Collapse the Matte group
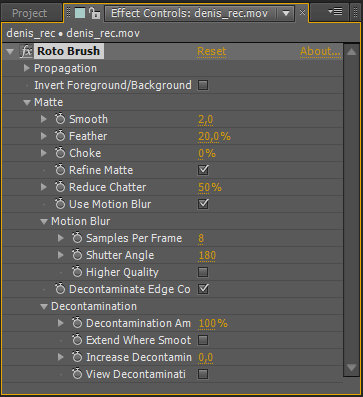The height and width of the screenshot is (397, 363). point(27,102)
